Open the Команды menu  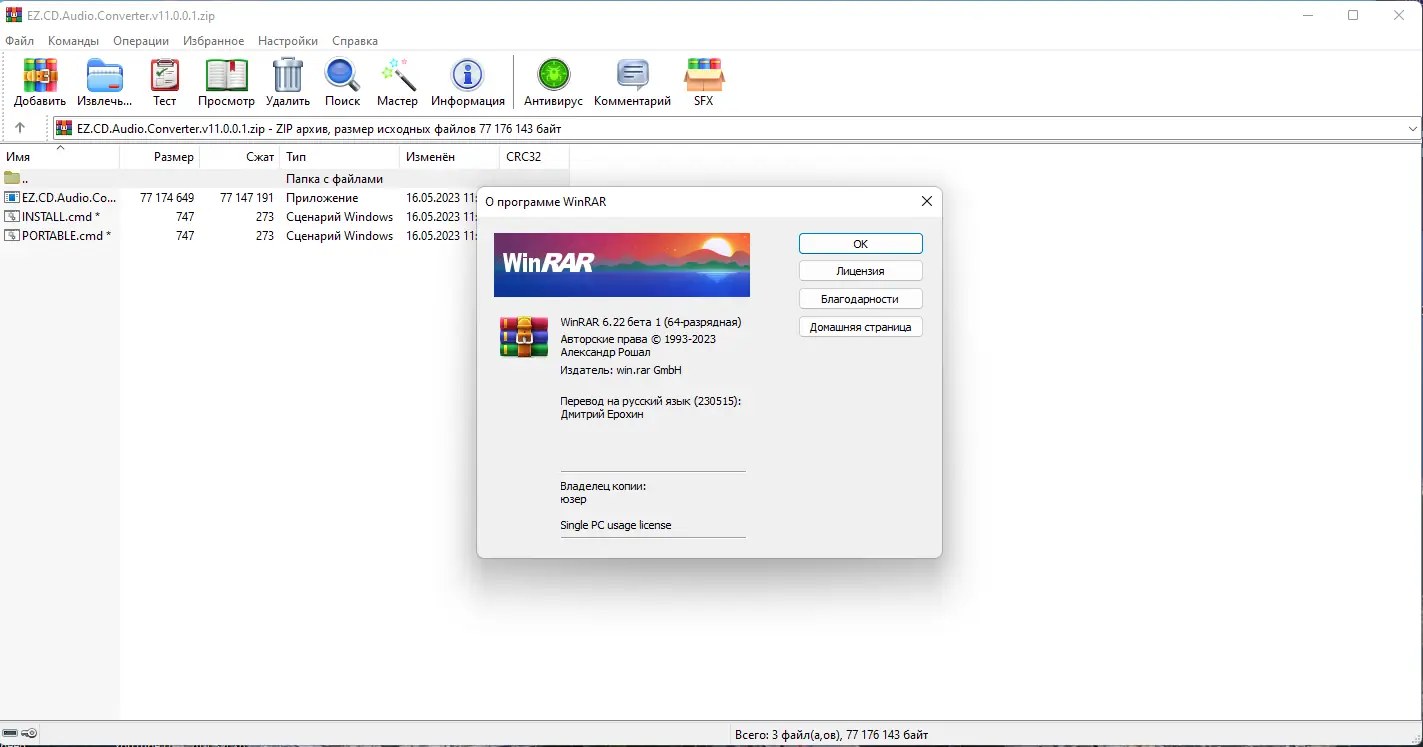[x=73, y=41]
